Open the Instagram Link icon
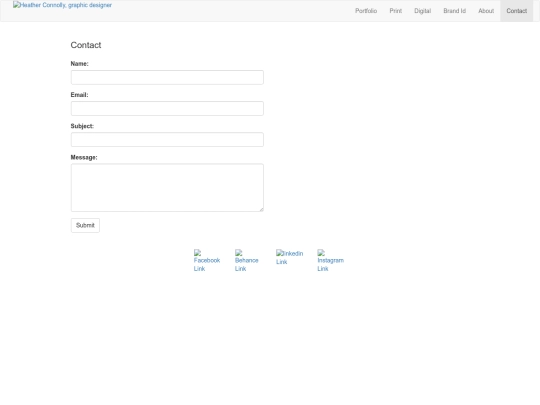540x405 pixels. click(x=330, y=261)
